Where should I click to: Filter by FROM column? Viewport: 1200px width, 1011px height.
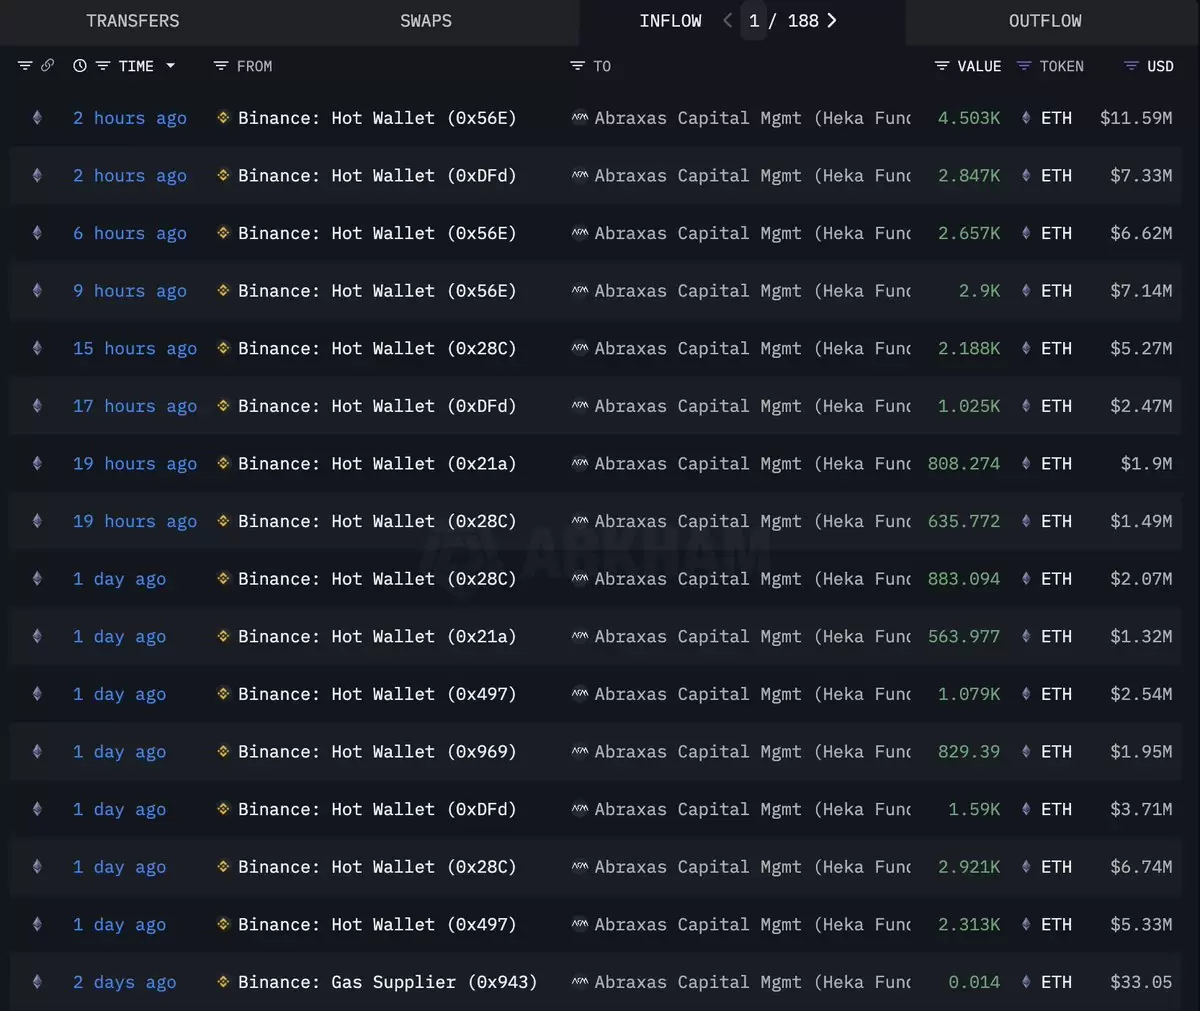221,66
